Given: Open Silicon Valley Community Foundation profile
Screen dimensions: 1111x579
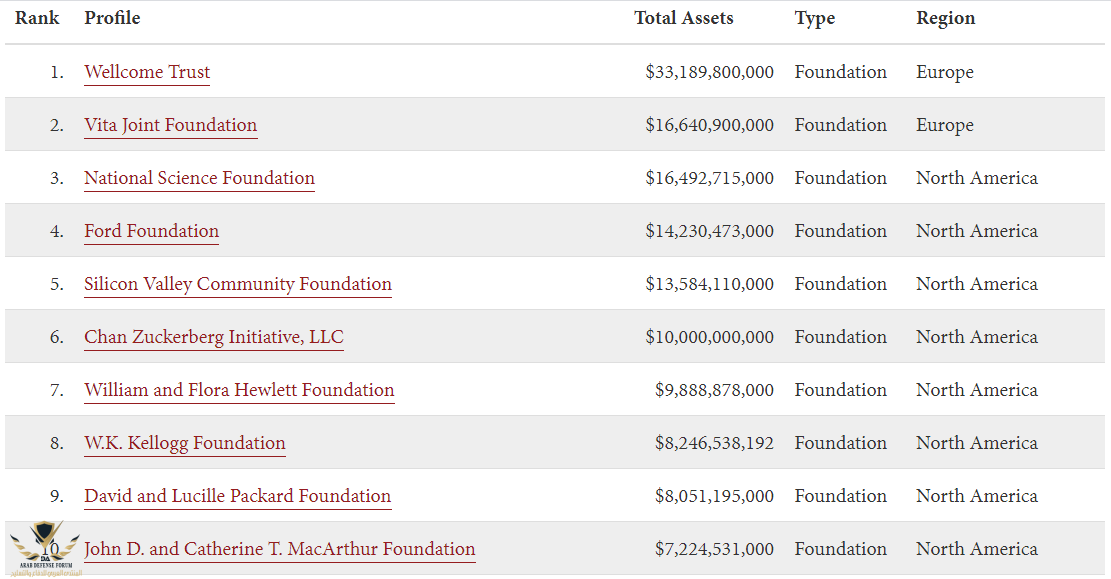Looking at the screenshot, I should pyautogui.click(x=238, y=284).
